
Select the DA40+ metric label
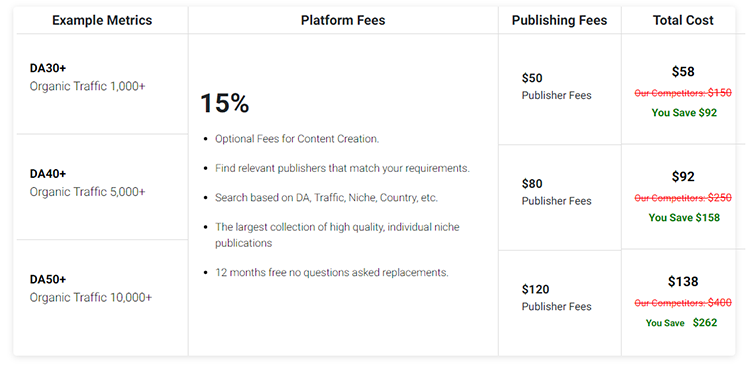pos(48,174)
